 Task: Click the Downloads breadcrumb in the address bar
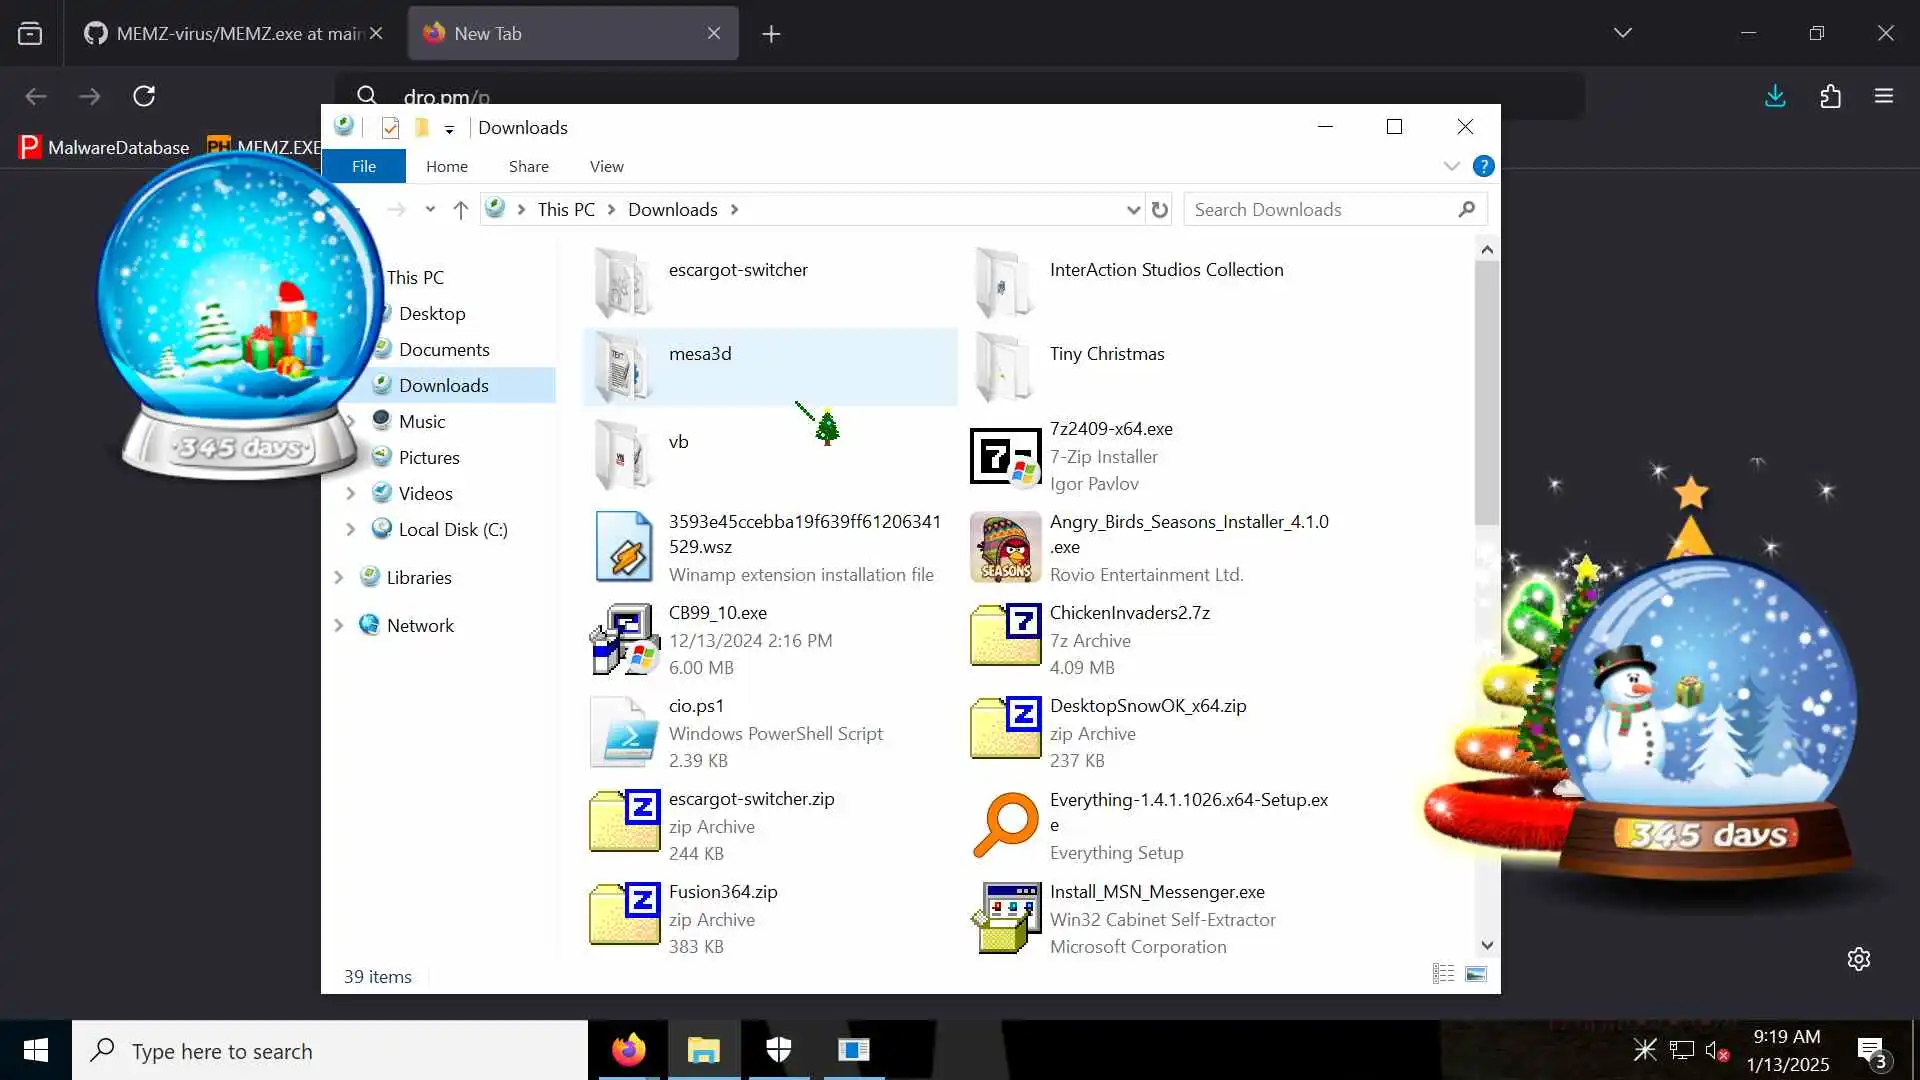672,210
